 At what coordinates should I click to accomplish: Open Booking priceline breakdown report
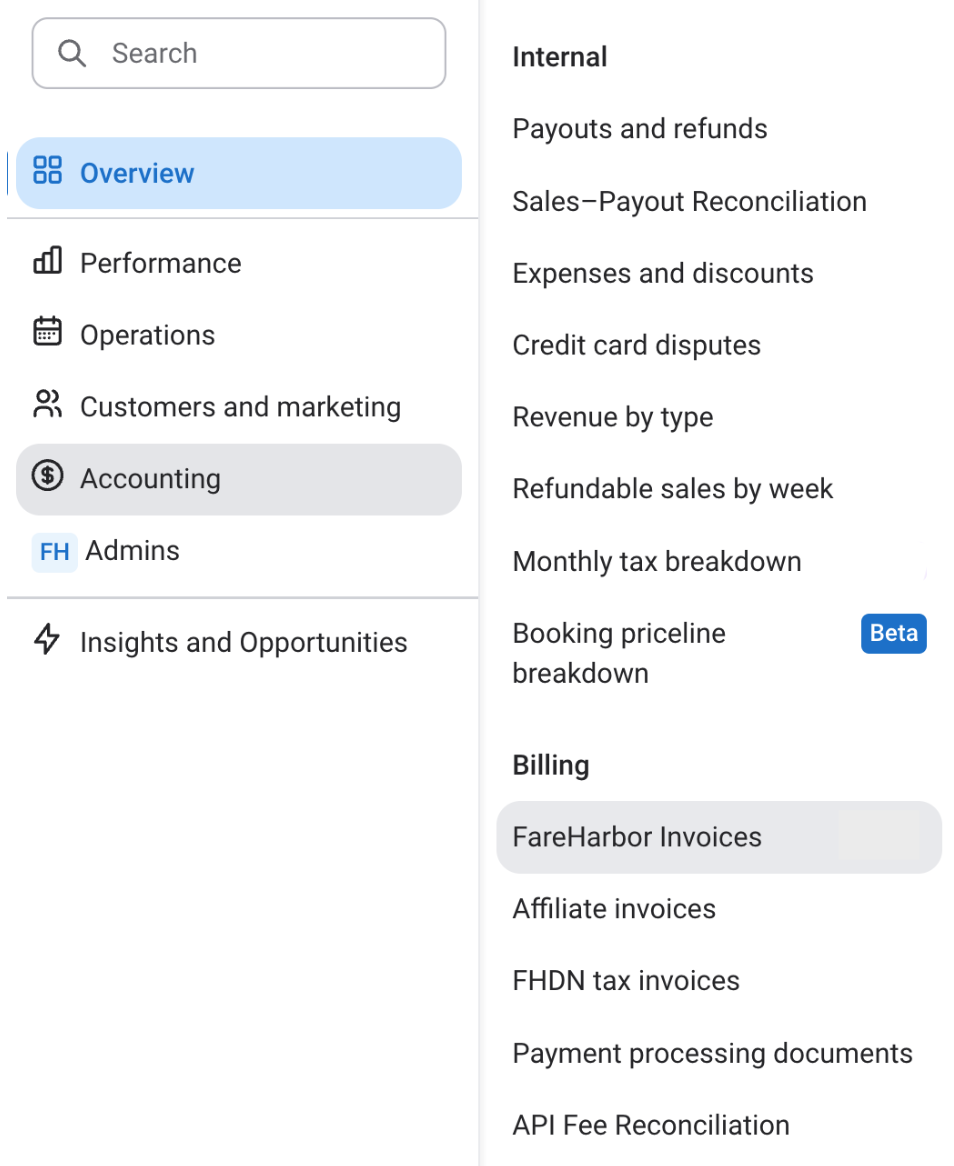(x=619, y=653)
